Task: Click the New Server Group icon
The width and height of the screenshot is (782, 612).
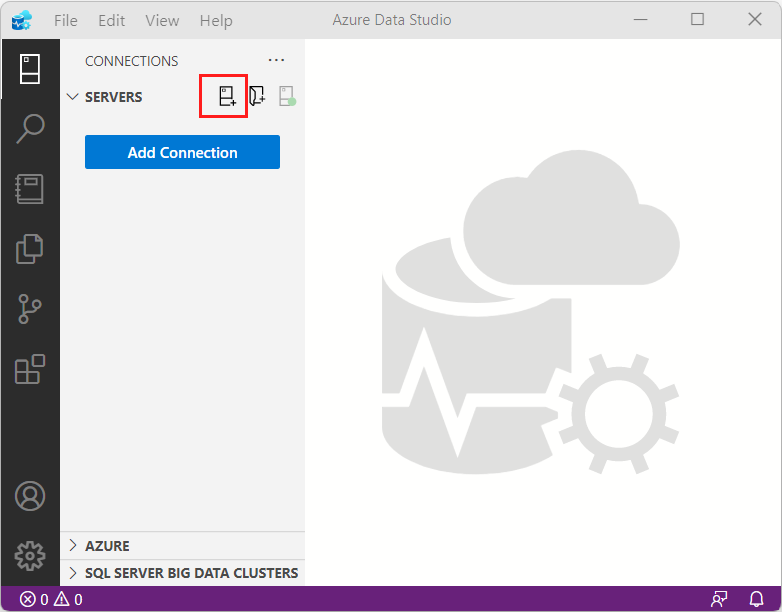Action: tap(257, 96)
